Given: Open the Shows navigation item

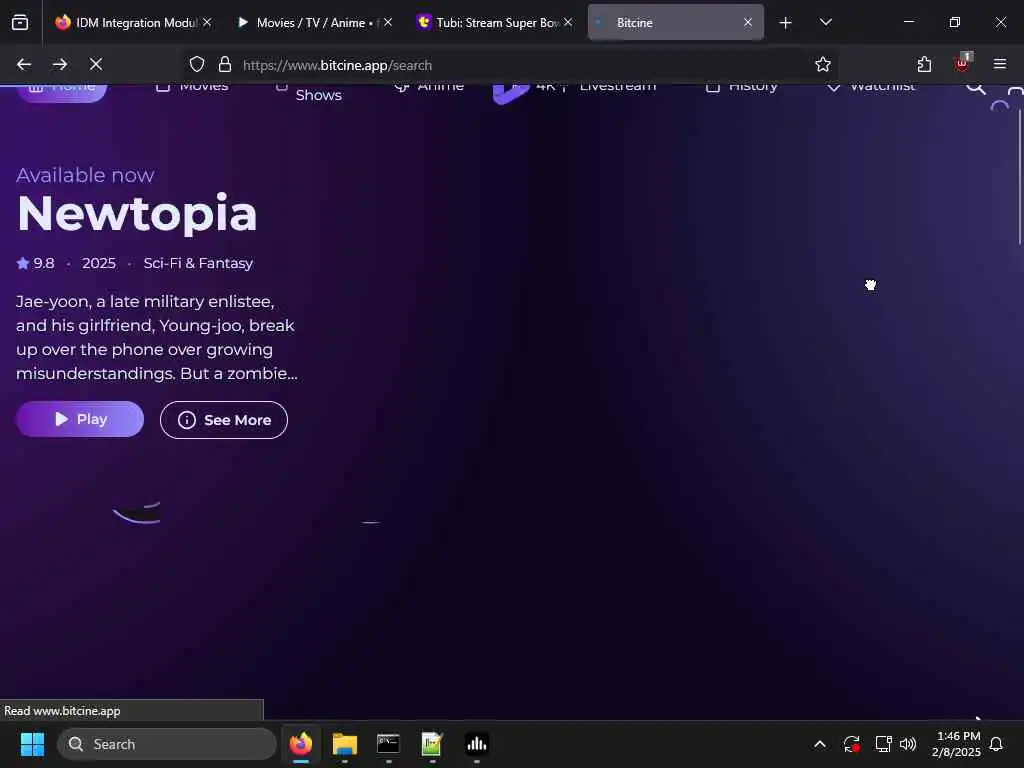Looking at the screenshot, I should [x=318, y=95].
